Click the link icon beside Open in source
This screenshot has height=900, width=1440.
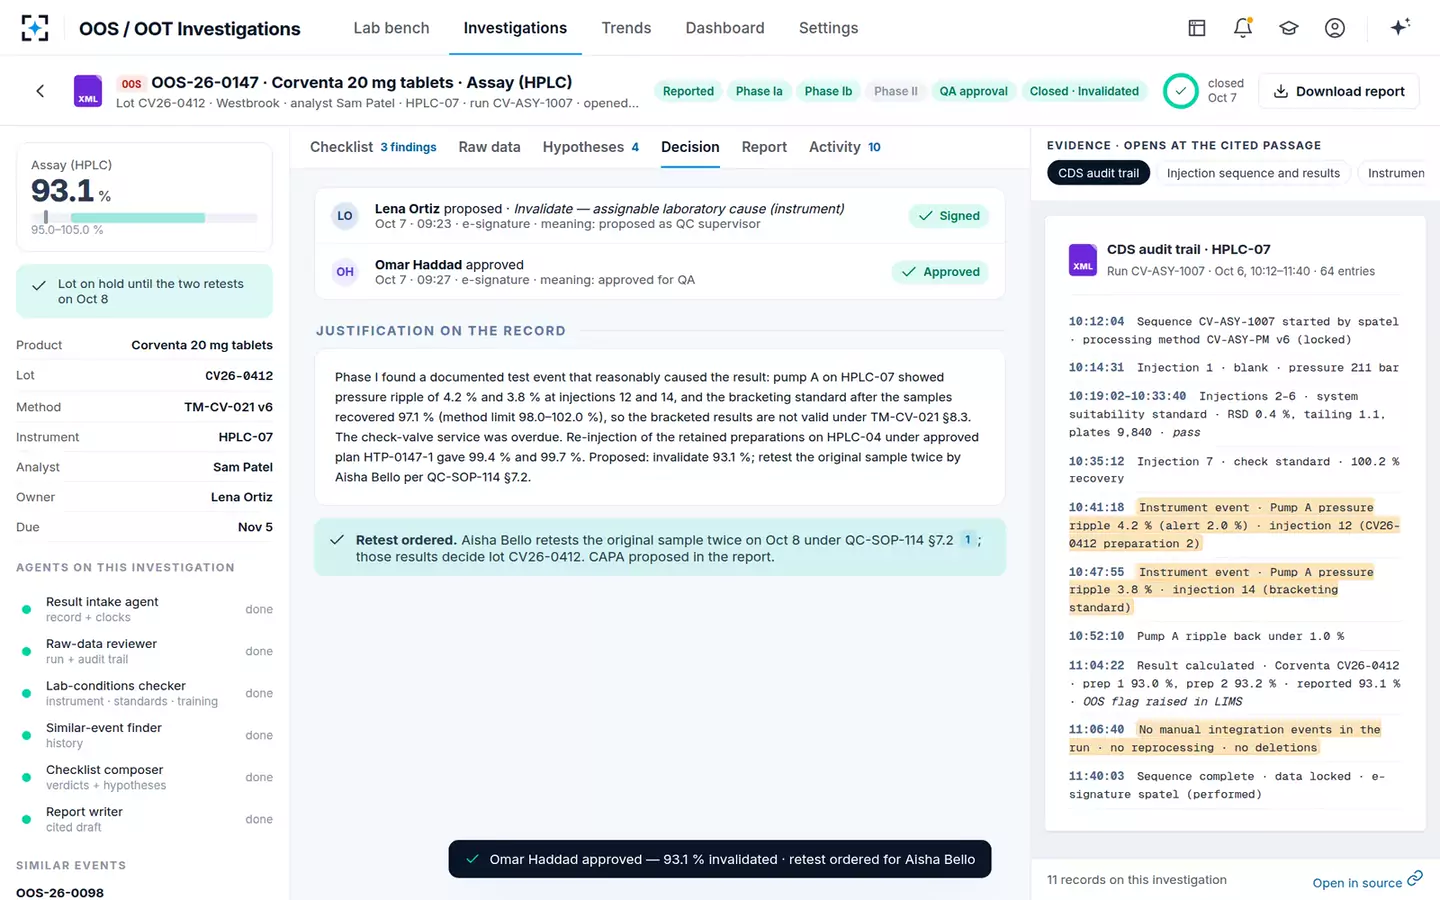click(1415, 879)
